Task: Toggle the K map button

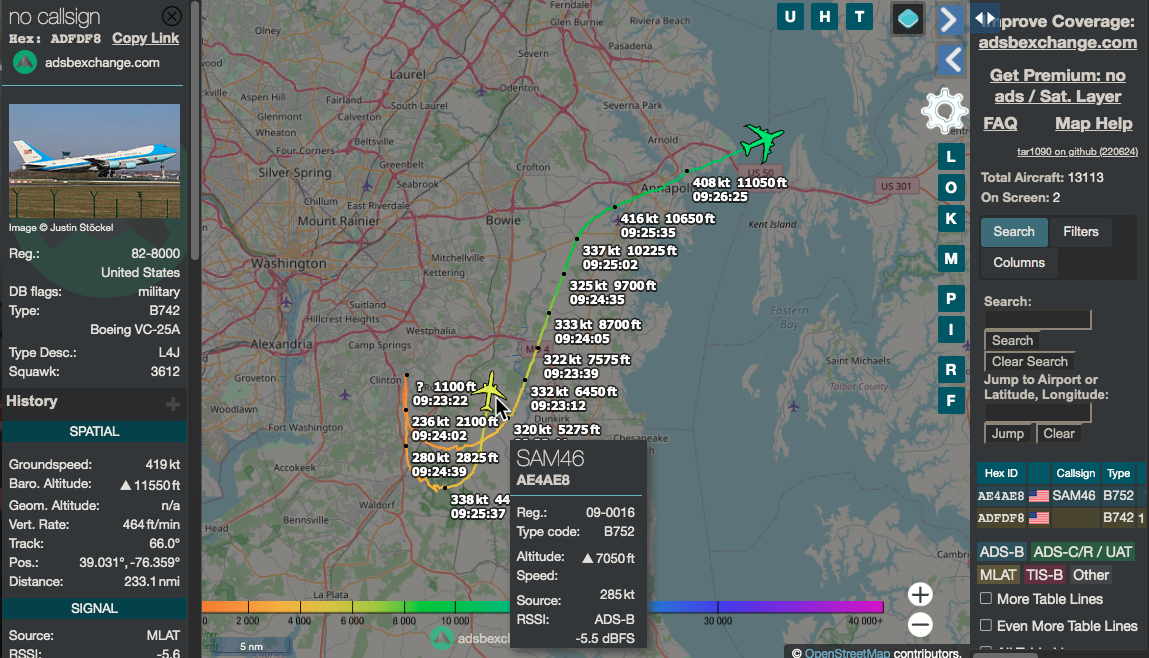Action: [951, 218]
